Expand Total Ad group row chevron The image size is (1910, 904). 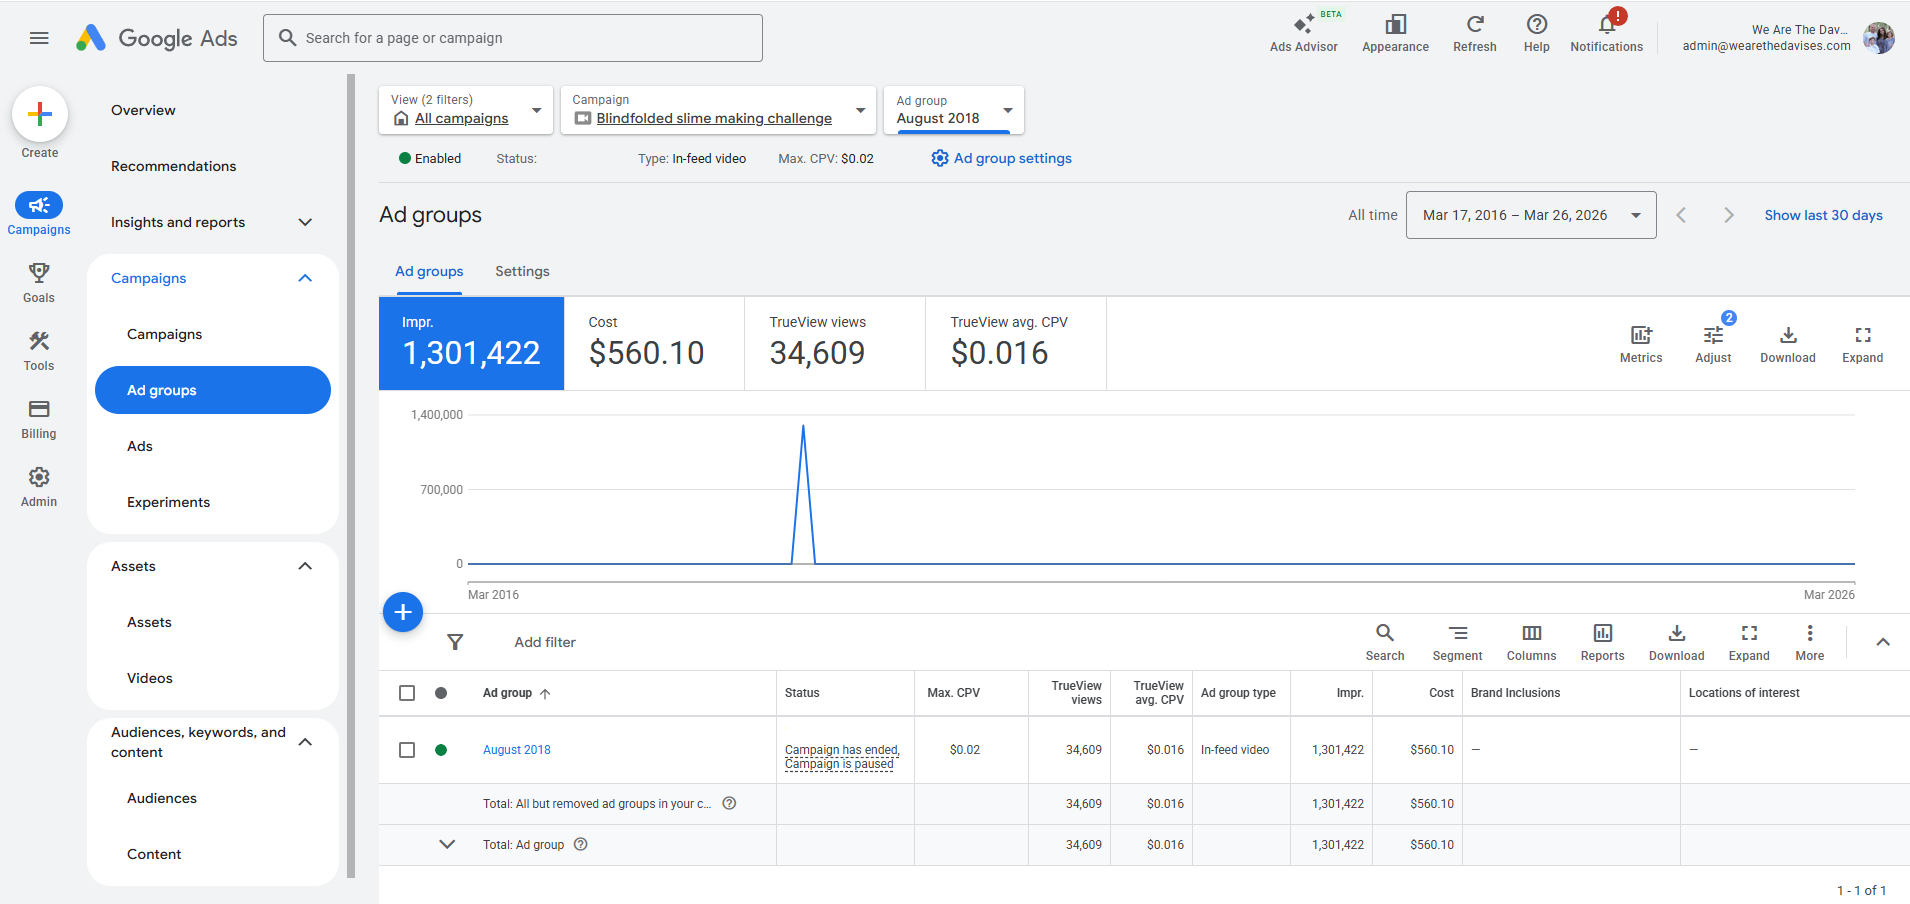[447, 844]
